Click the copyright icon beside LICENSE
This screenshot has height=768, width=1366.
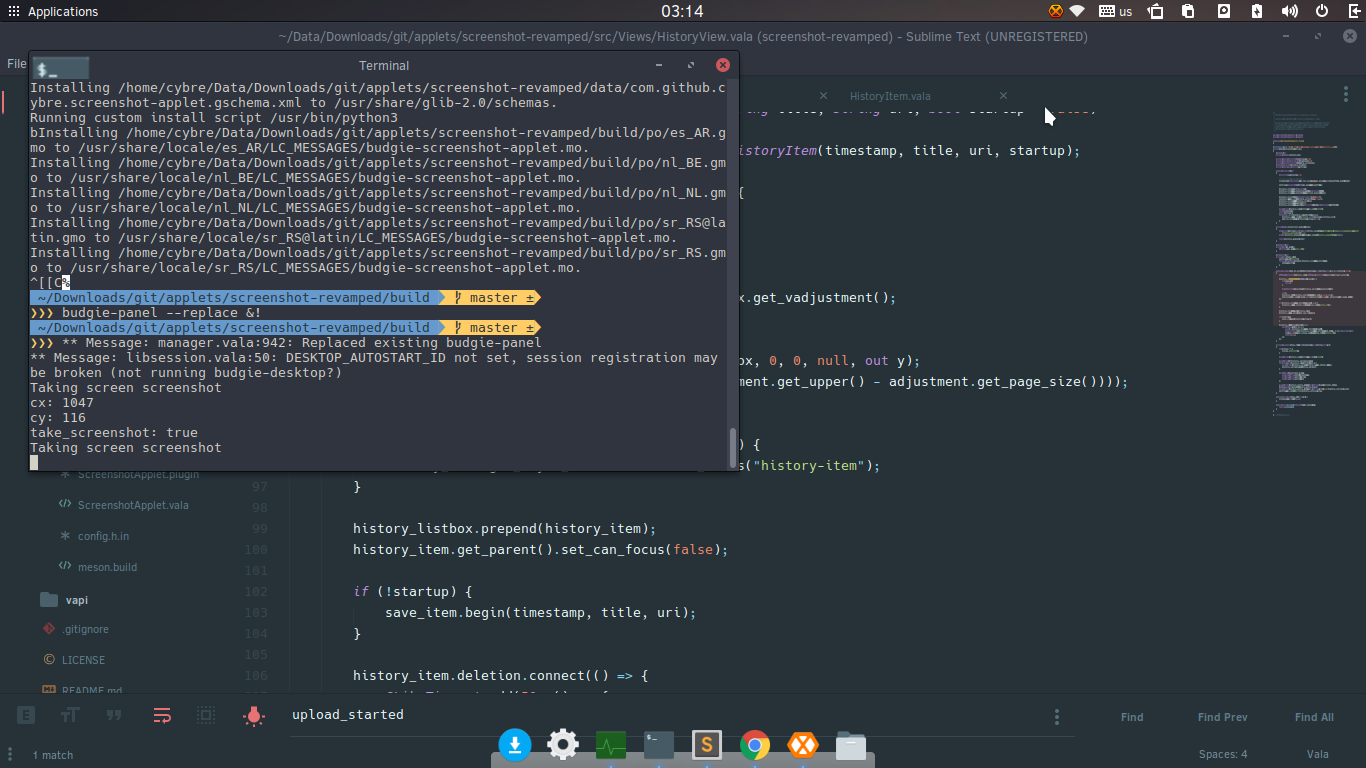tap(49, 660)
